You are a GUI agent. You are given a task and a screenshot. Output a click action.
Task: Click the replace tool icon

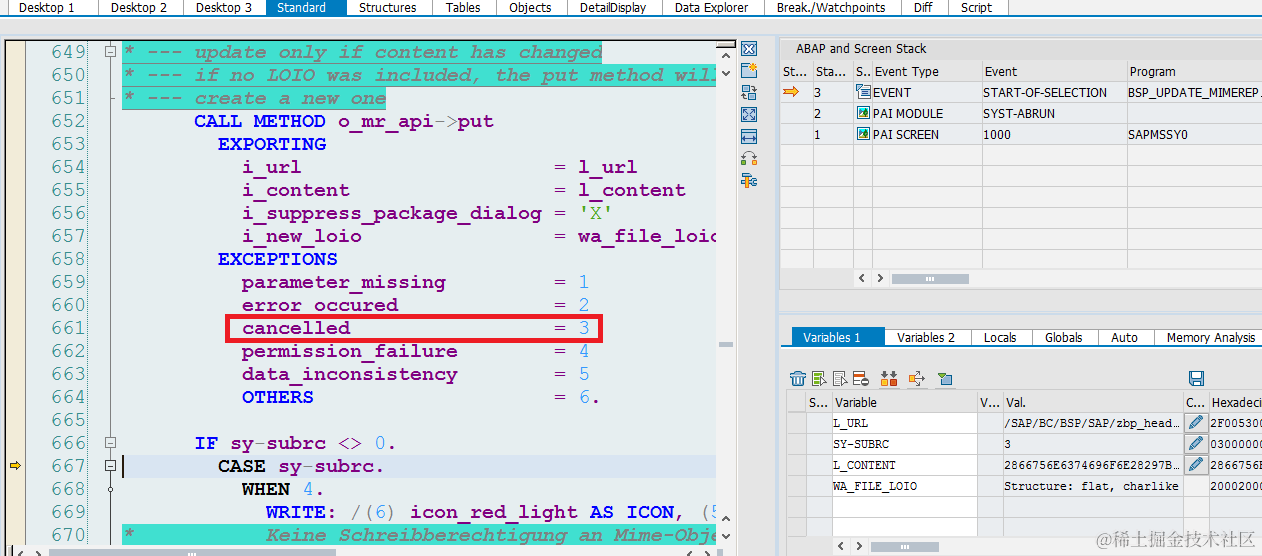tap(749, 93)
